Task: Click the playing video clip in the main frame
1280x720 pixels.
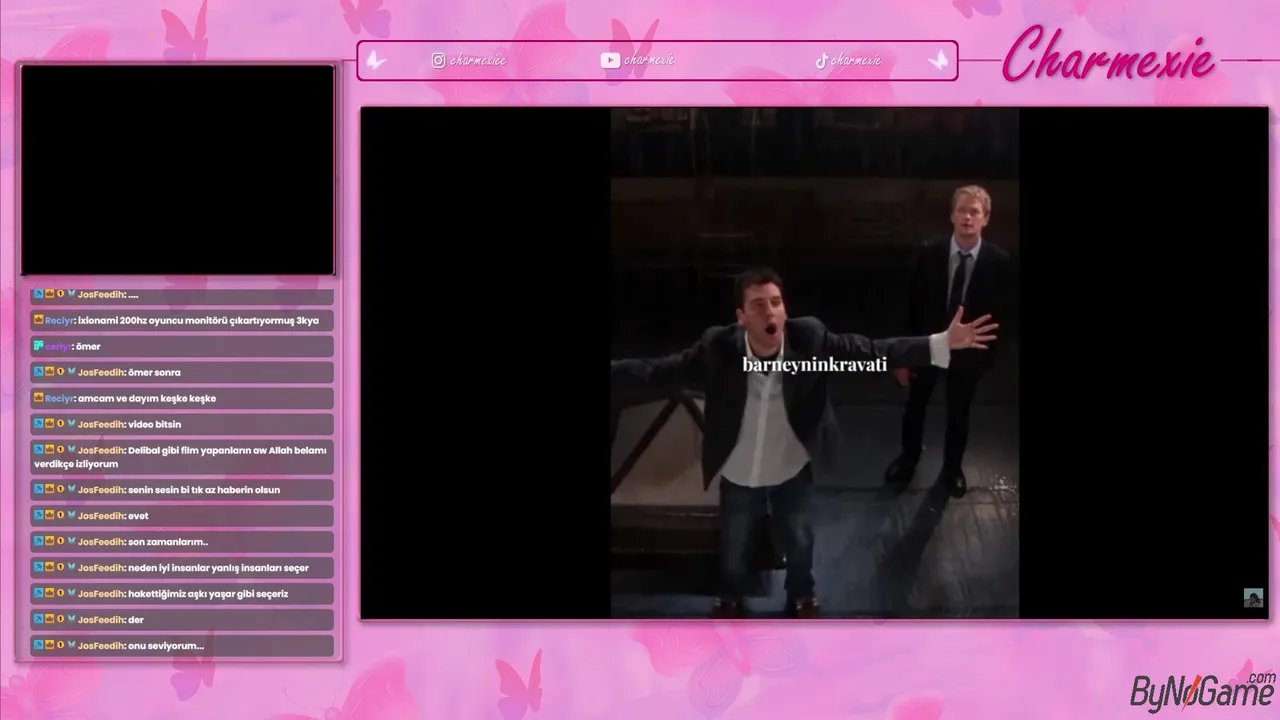Action: 814,363
